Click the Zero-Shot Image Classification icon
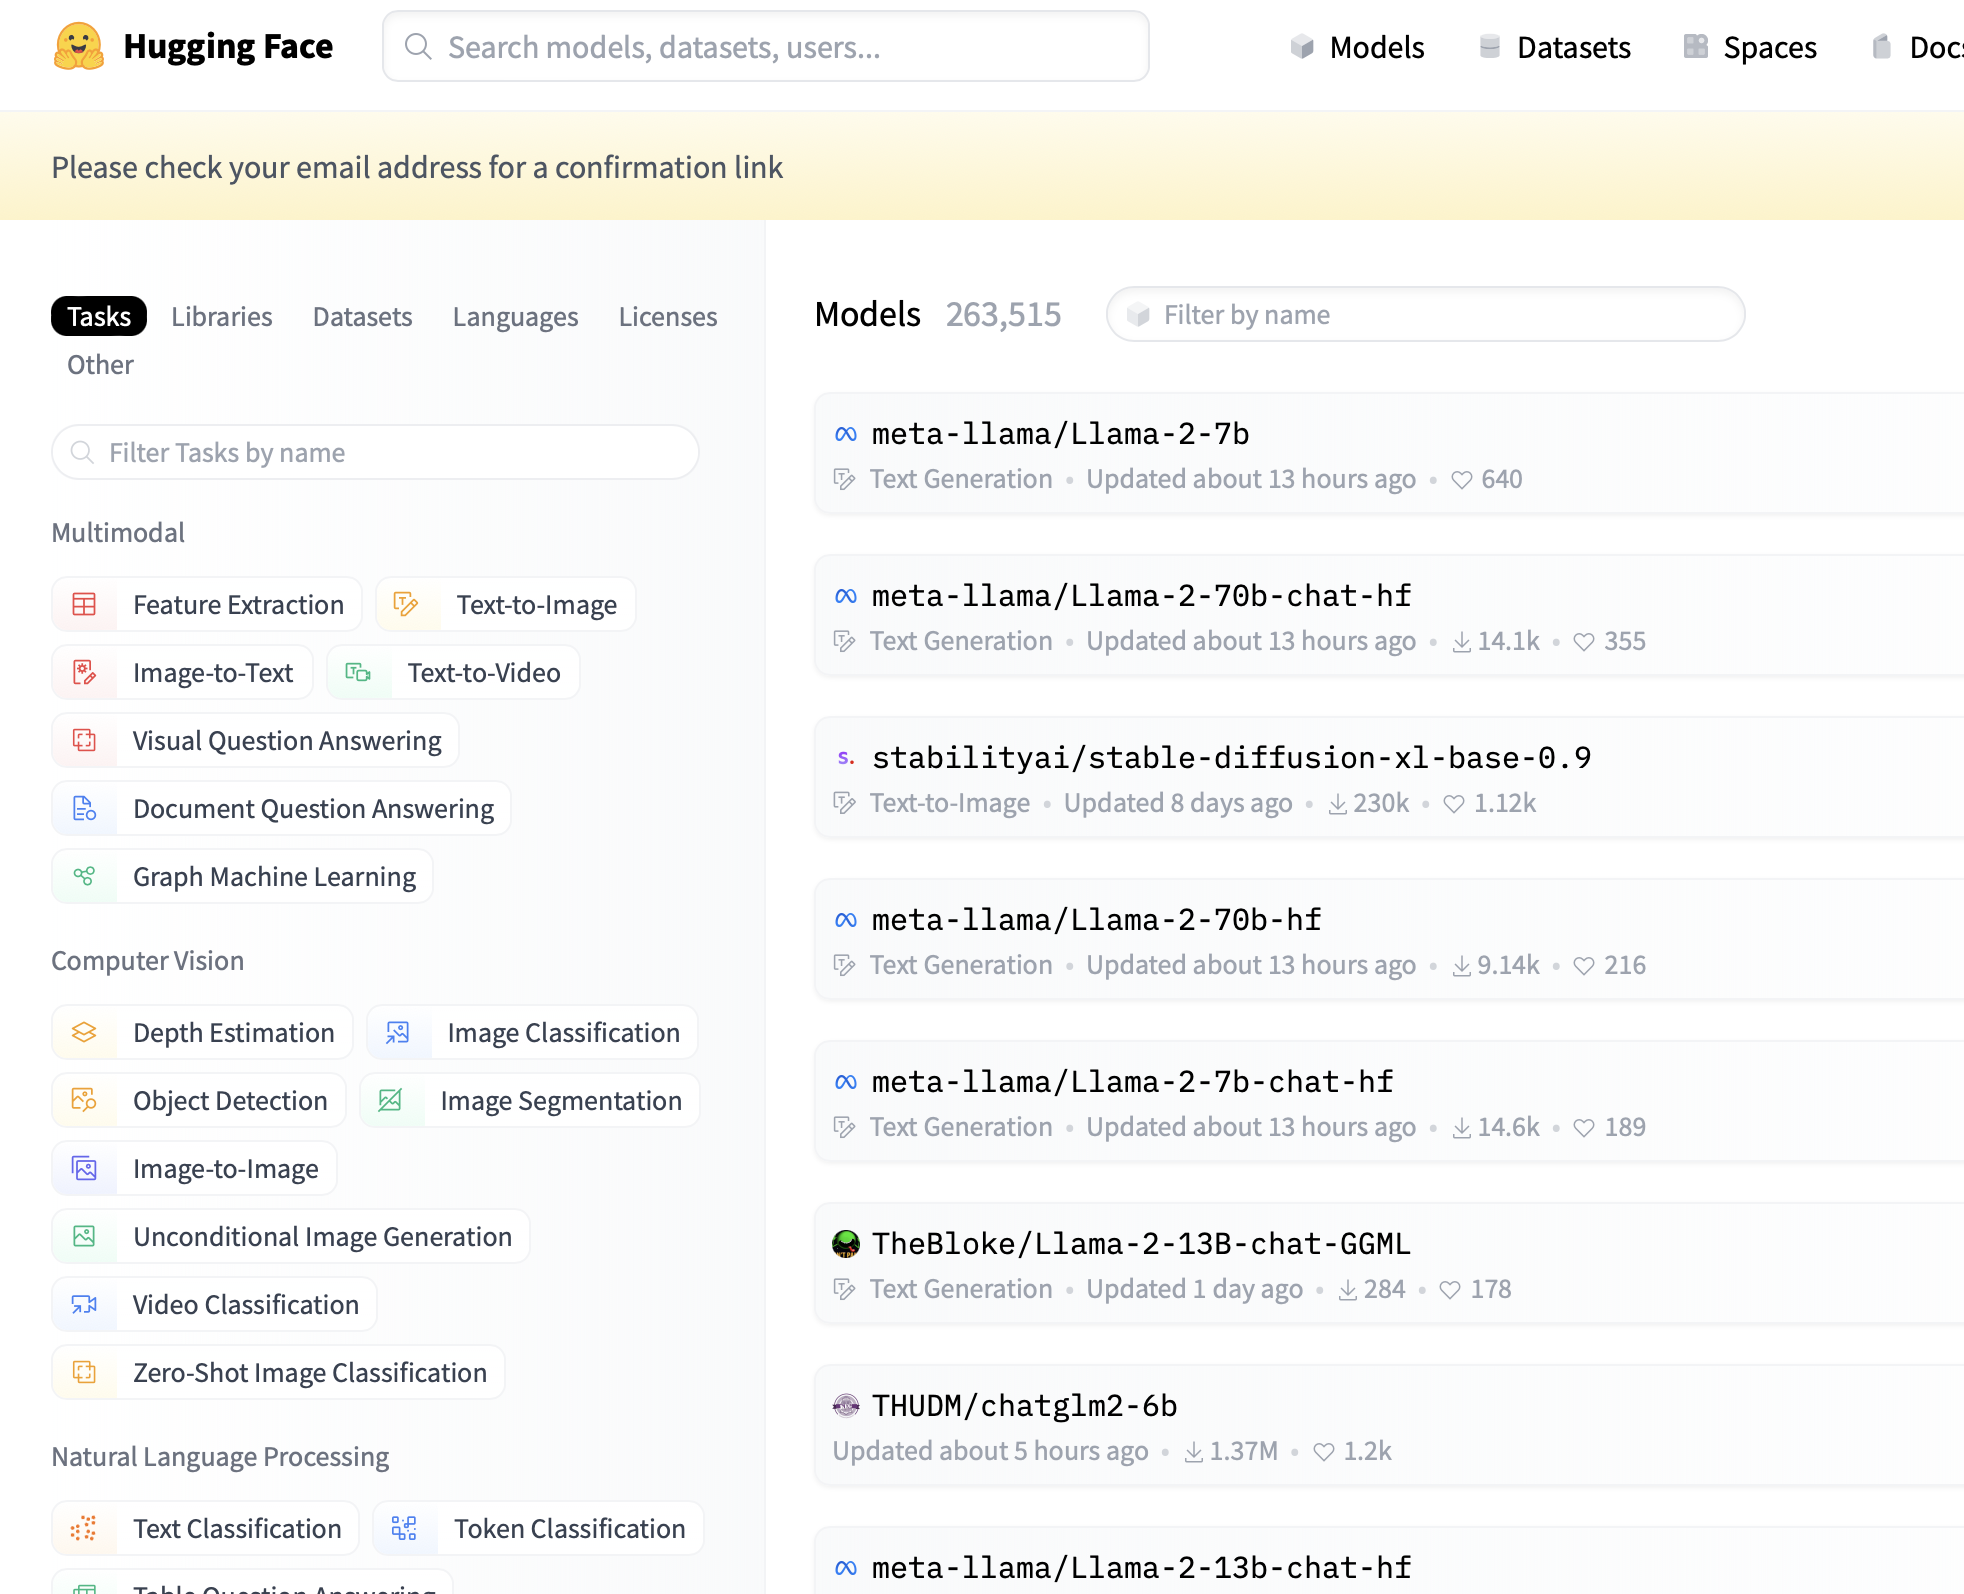Image resolution: width=1964 pixels, height=1594 pixels. coord(84,1373)
